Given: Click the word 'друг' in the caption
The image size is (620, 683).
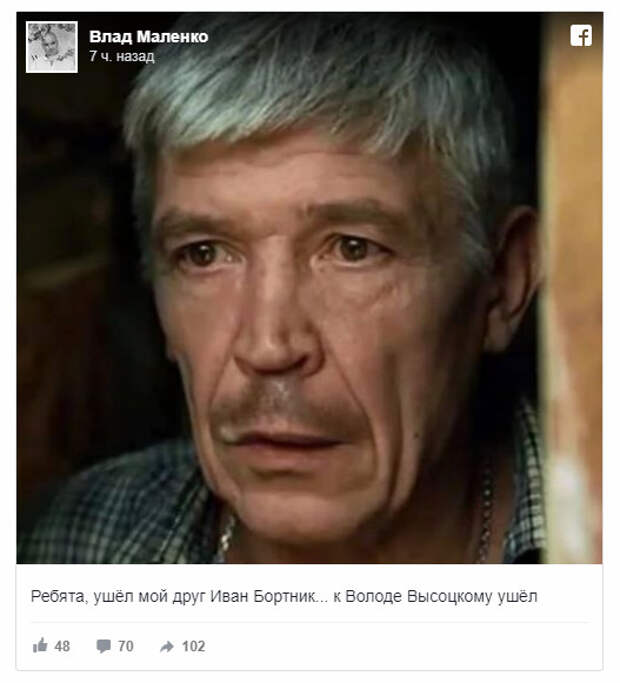Looking at the screenshot, I should pyautogui.click(x=189, y=597).
